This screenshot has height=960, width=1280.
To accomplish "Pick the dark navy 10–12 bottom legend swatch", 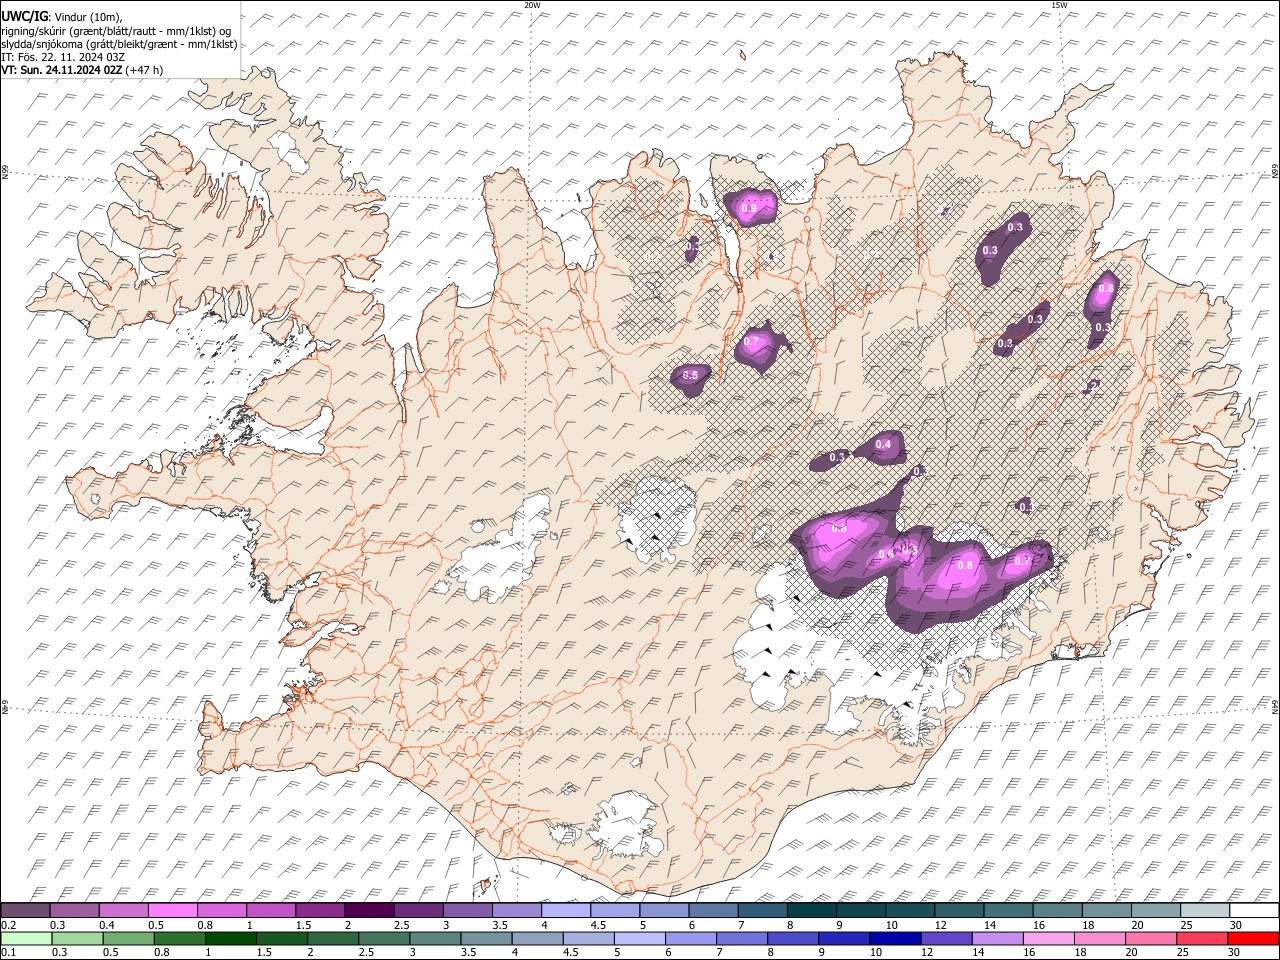I will click(894, 938).
